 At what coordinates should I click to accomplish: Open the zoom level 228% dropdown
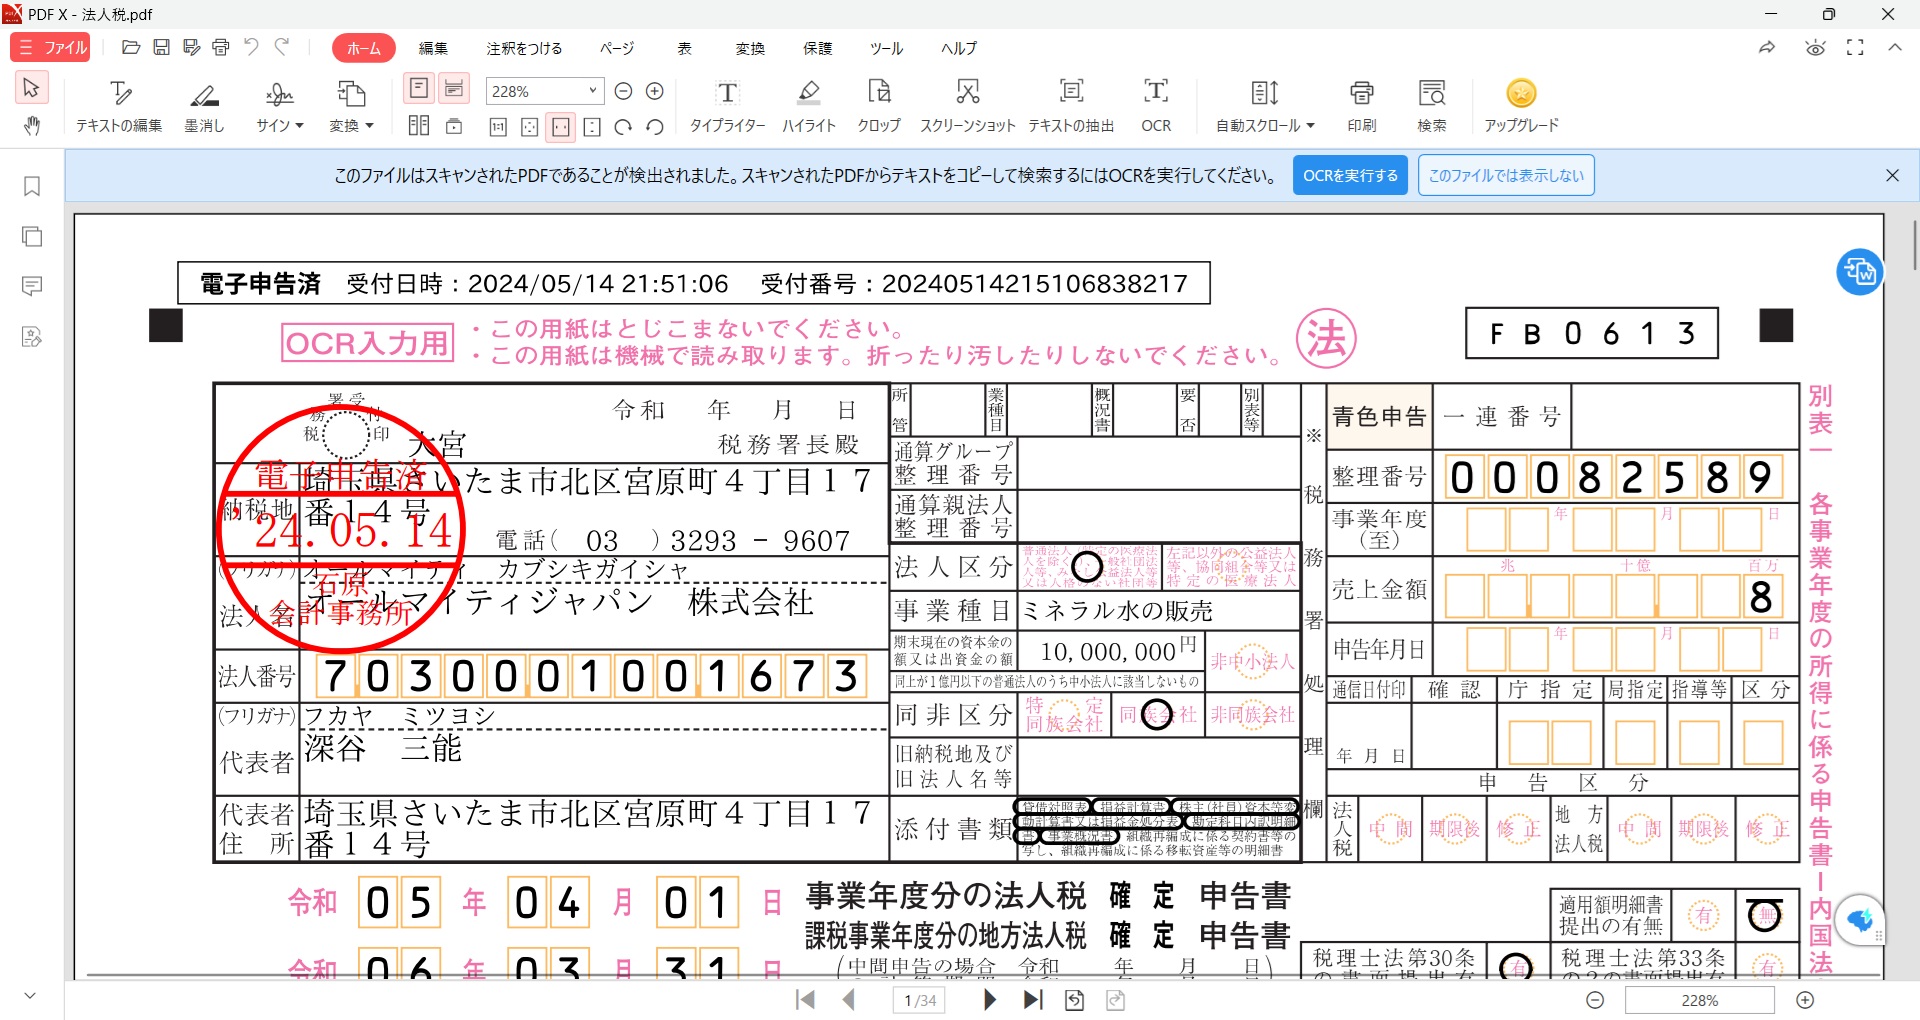(592, 91)
